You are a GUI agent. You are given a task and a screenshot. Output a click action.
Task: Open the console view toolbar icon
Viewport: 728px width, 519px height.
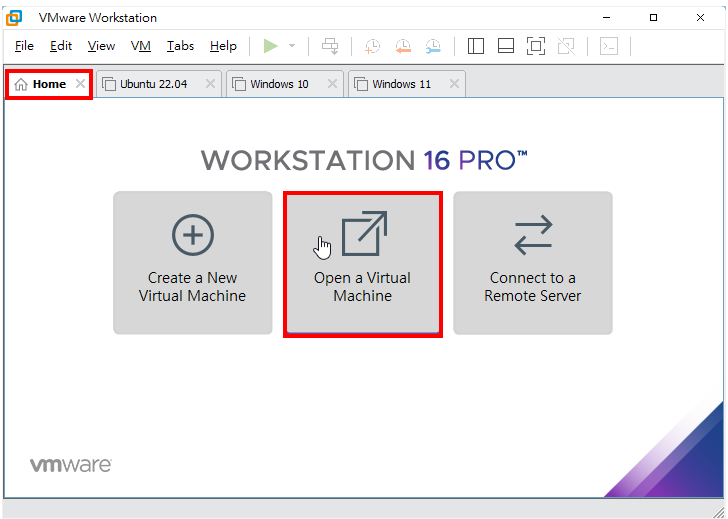pos(609,46)
